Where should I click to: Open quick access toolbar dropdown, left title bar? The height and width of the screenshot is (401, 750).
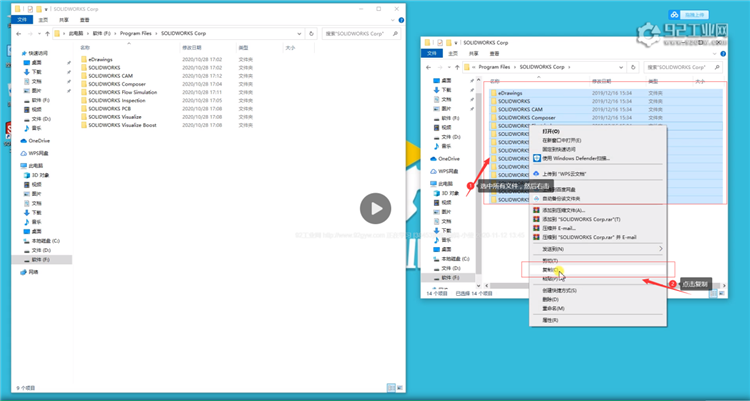point(46,9)
